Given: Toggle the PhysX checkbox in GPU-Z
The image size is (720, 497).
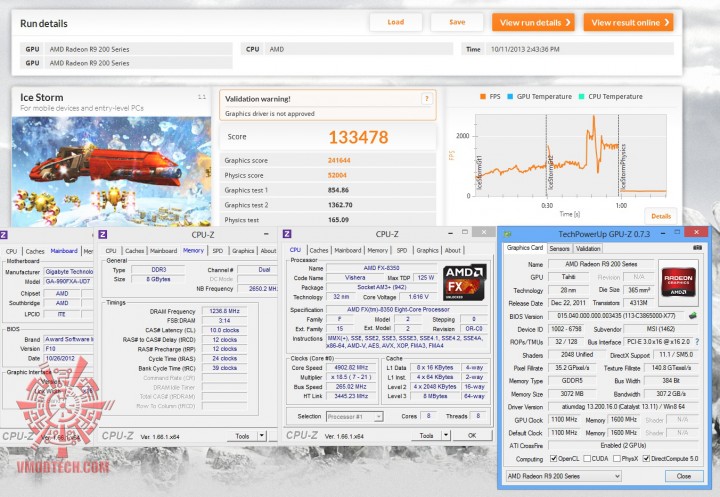Looking at the screenshot, I should coord(617,458).
